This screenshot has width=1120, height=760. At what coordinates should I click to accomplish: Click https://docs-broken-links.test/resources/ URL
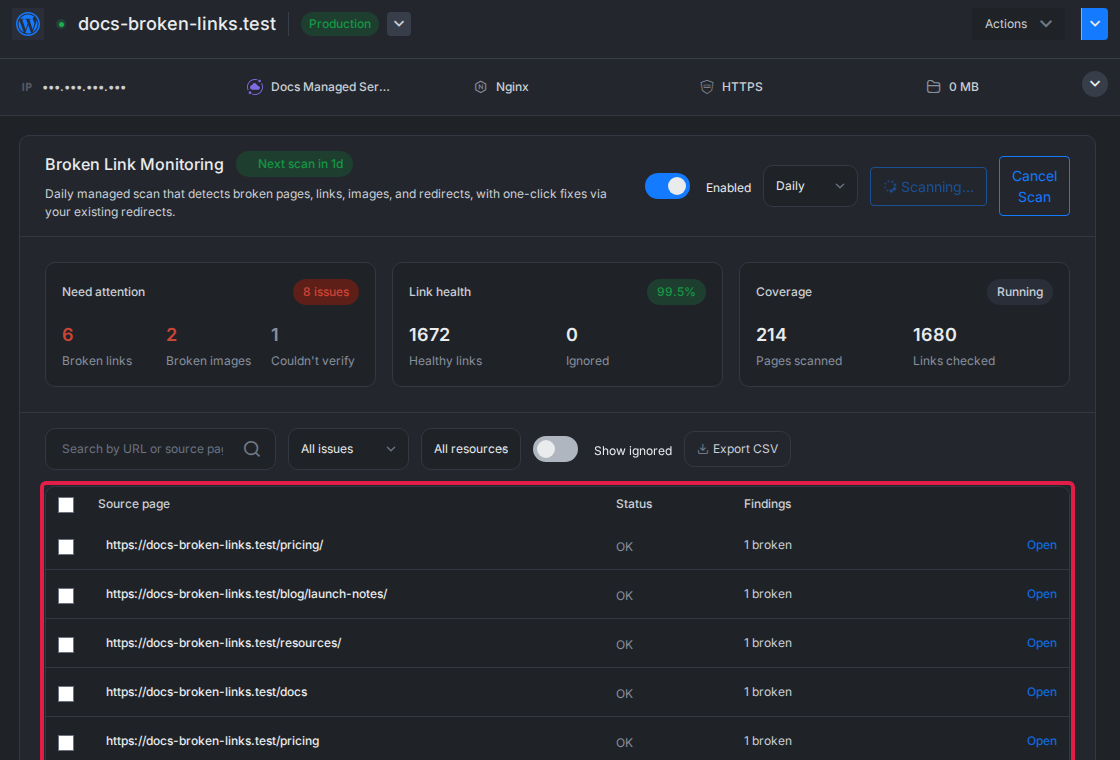[x=224, y=643]
